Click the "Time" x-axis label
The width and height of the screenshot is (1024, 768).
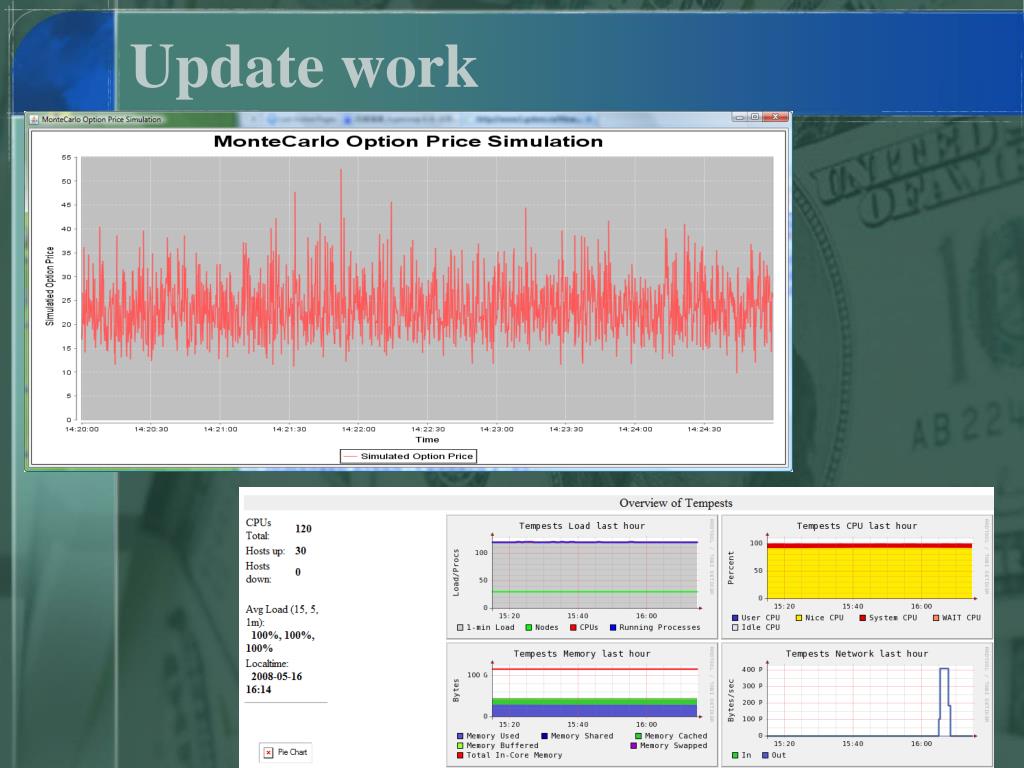428,440
